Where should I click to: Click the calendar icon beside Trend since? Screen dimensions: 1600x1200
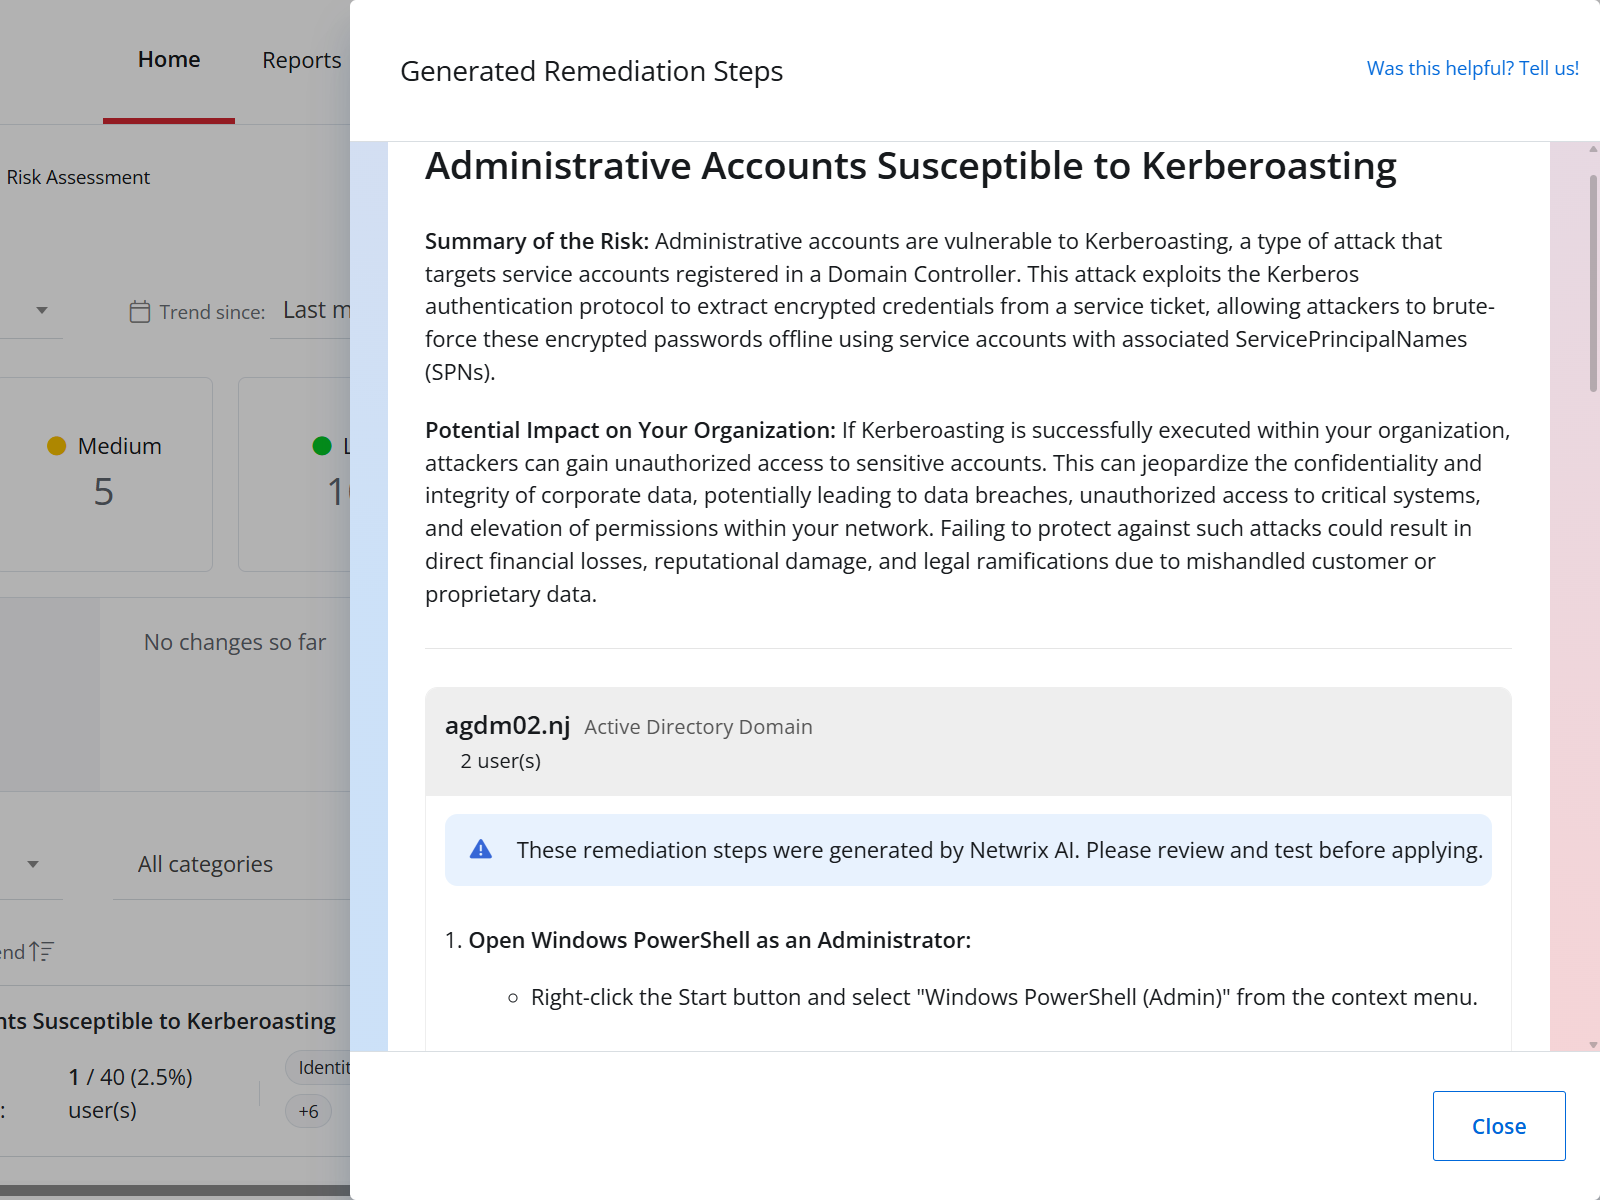[140, 312]
